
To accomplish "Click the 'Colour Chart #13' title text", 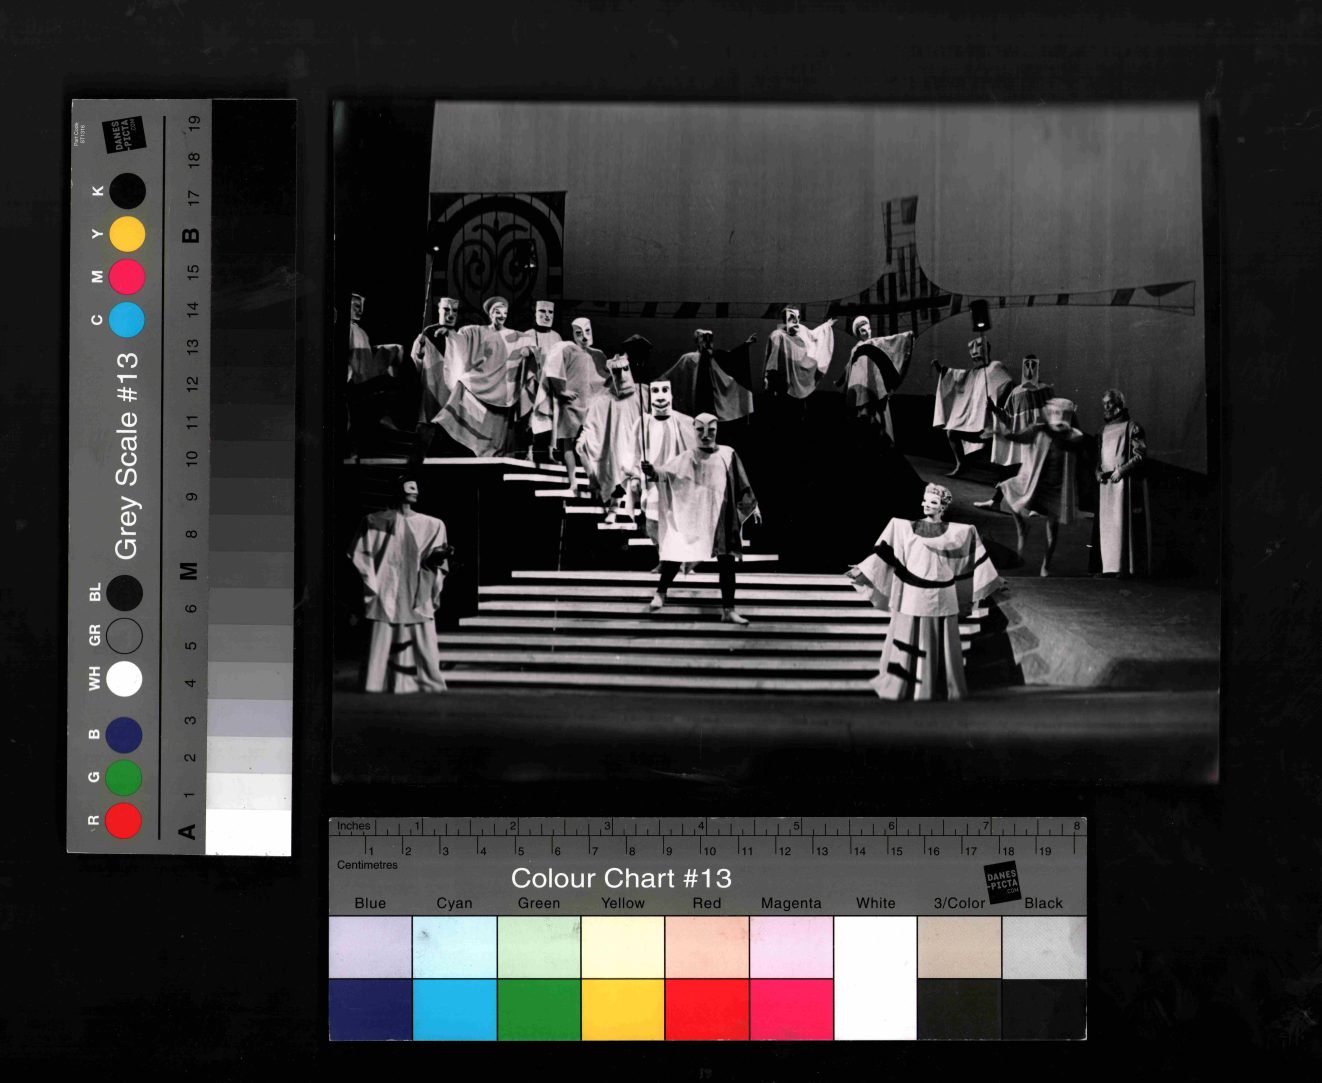I will (621, 879).
